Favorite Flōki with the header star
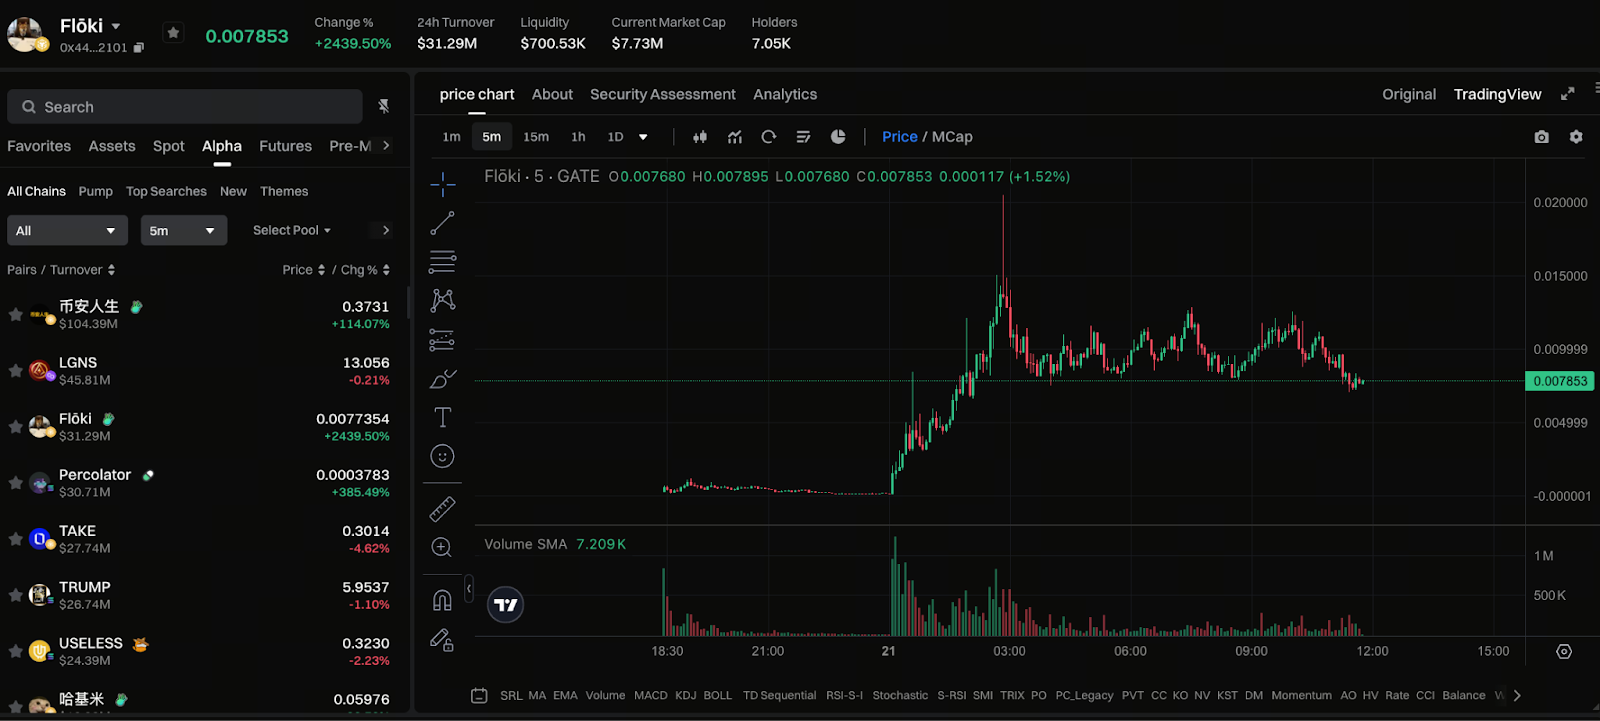The height and width of the screenshot is (721, 1600). tap(173, 33)
